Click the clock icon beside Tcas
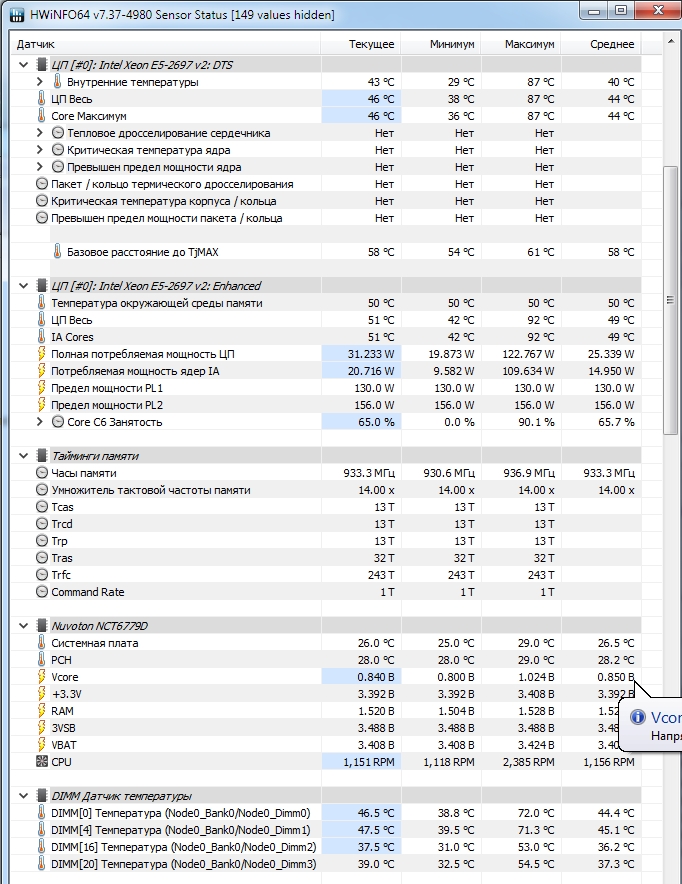 42,507
